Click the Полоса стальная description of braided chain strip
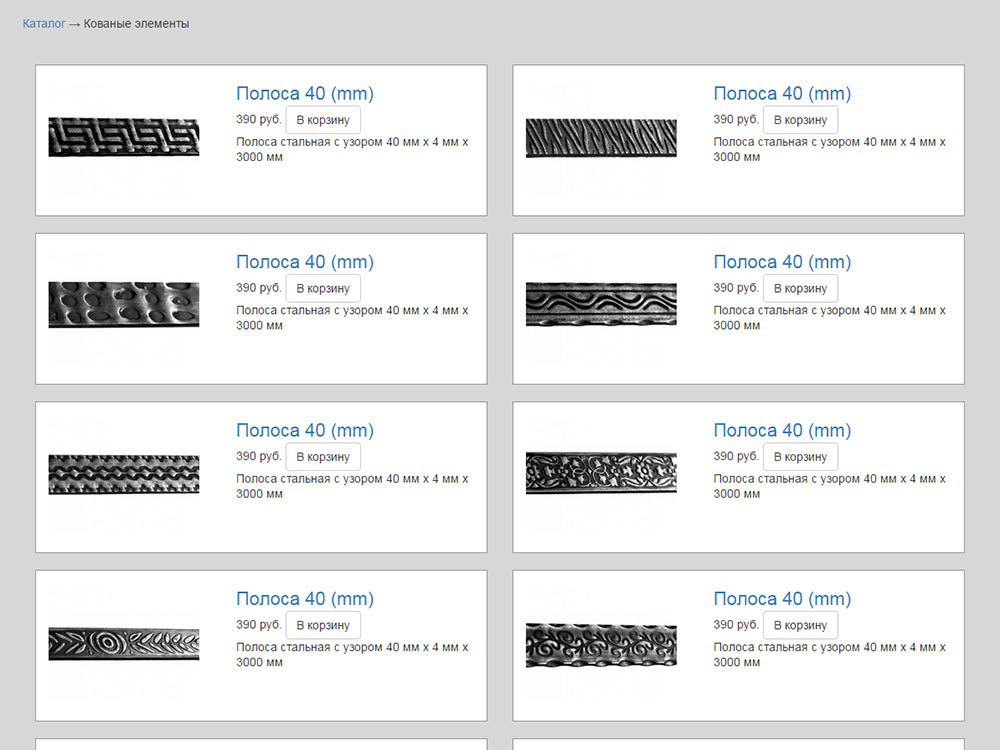1000x750 pixels. 352,486
